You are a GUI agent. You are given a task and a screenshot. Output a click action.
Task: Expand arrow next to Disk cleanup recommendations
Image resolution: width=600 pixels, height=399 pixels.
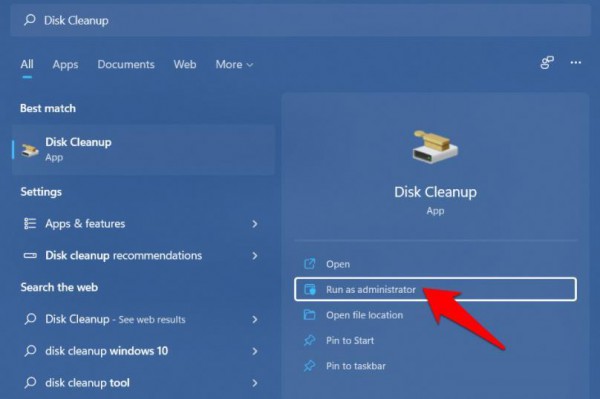point(255,256)
